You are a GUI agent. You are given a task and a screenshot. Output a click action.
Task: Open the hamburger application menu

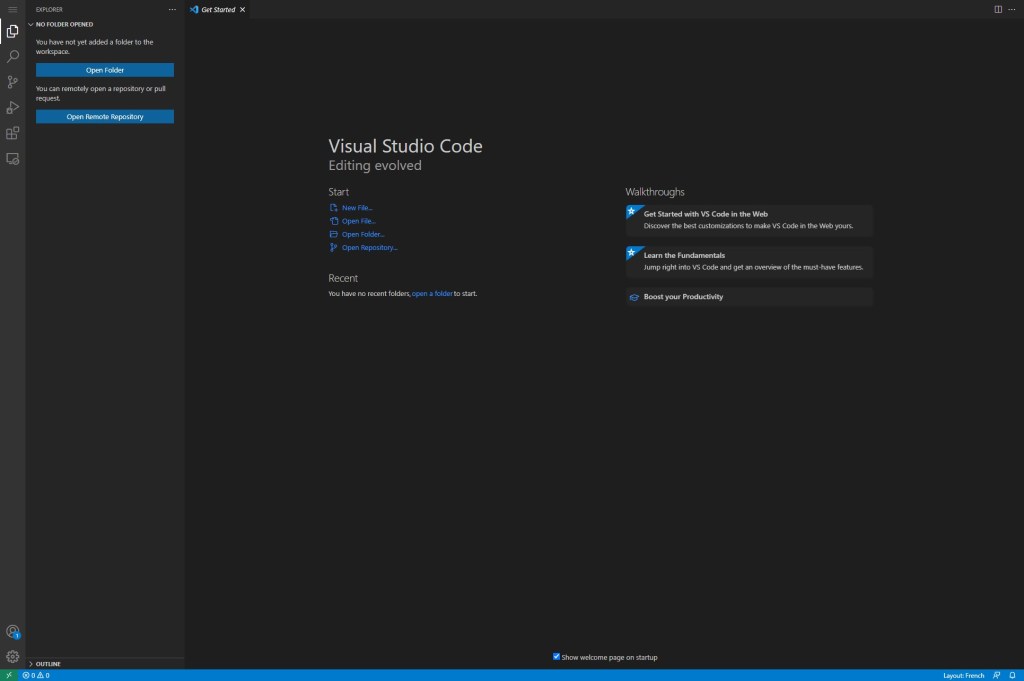tap(13, 9)
